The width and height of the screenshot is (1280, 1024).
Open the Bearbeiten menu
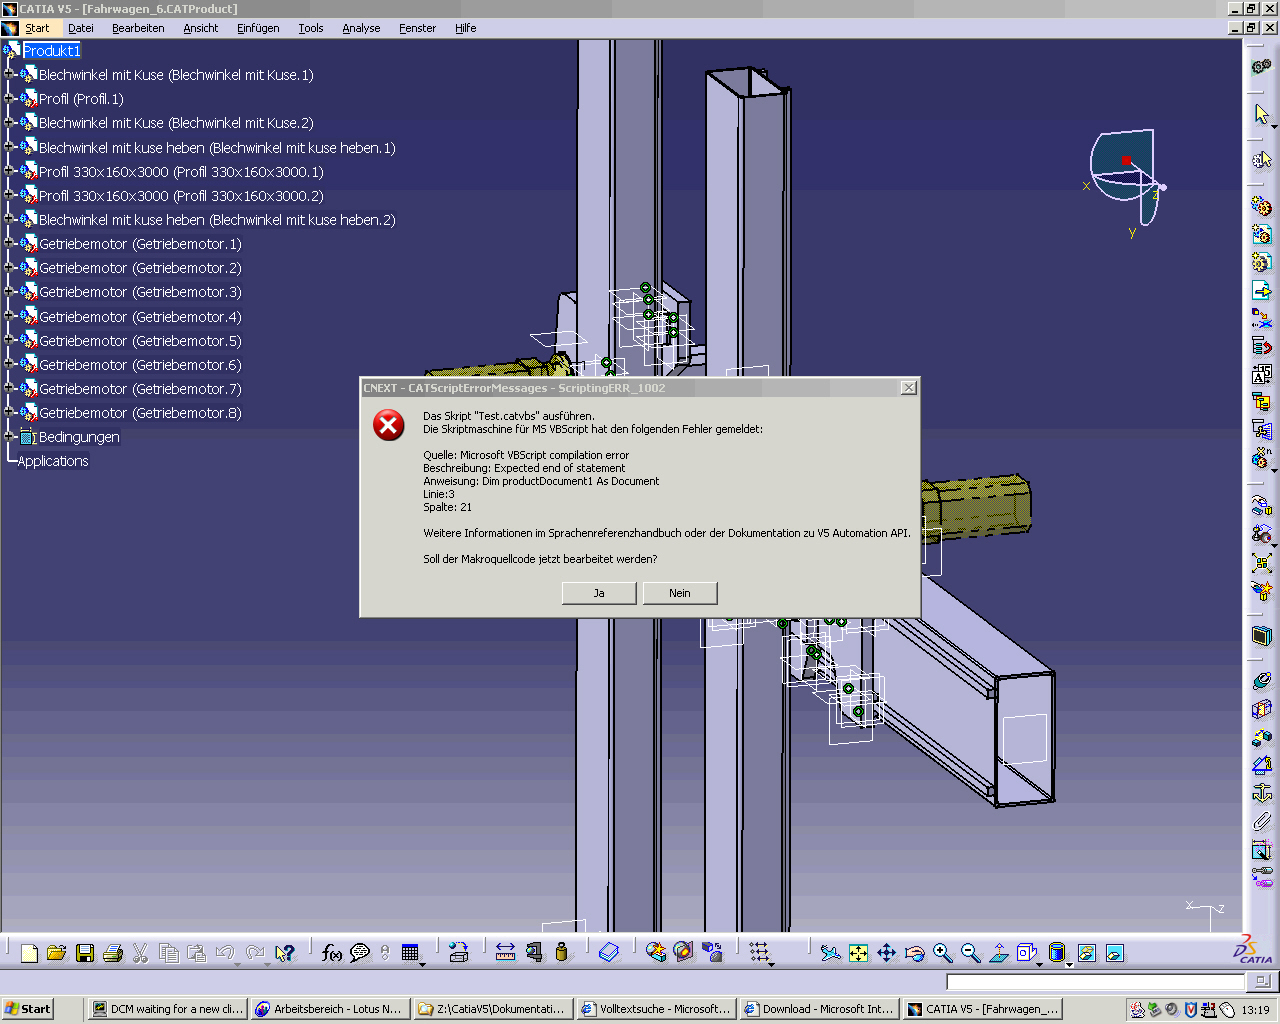click(138, 28)
